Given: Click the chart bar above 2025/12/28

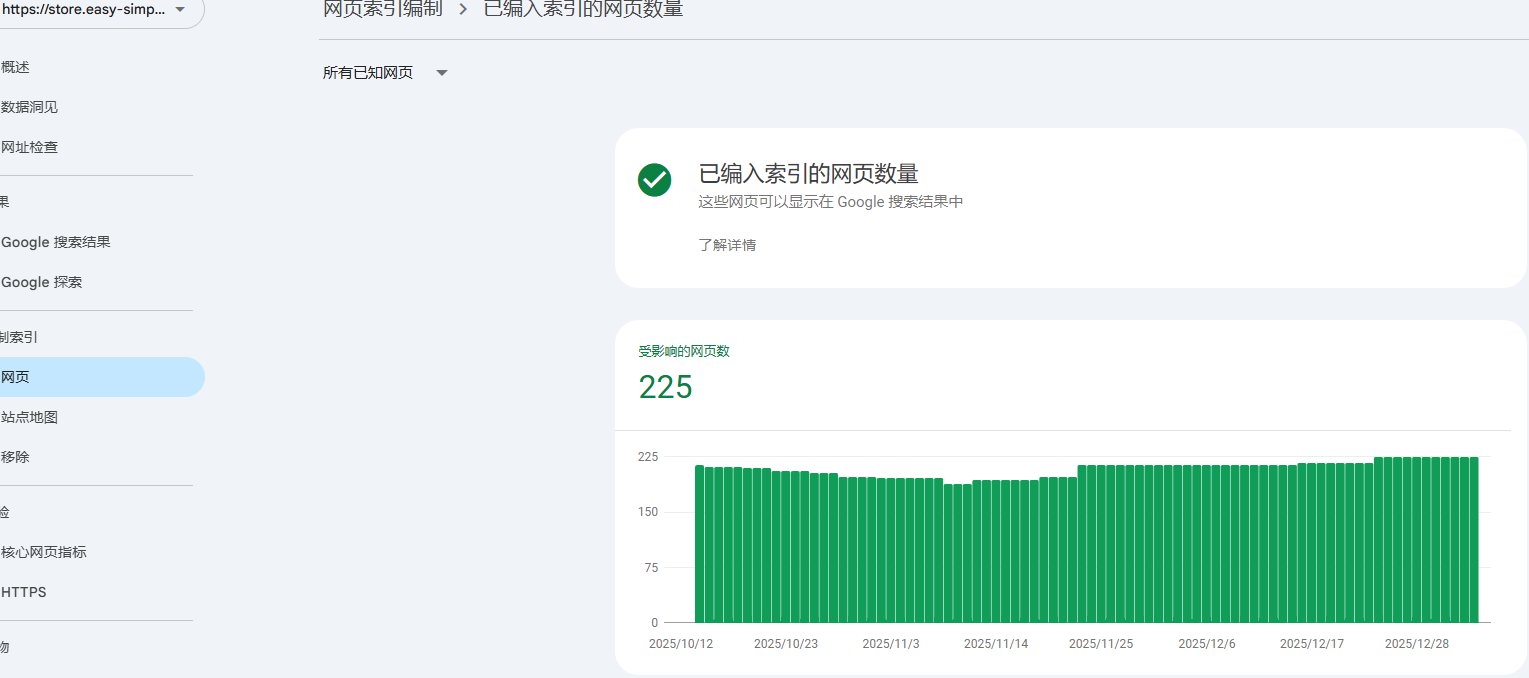Looking at the screenshot, I should 1417,540.
